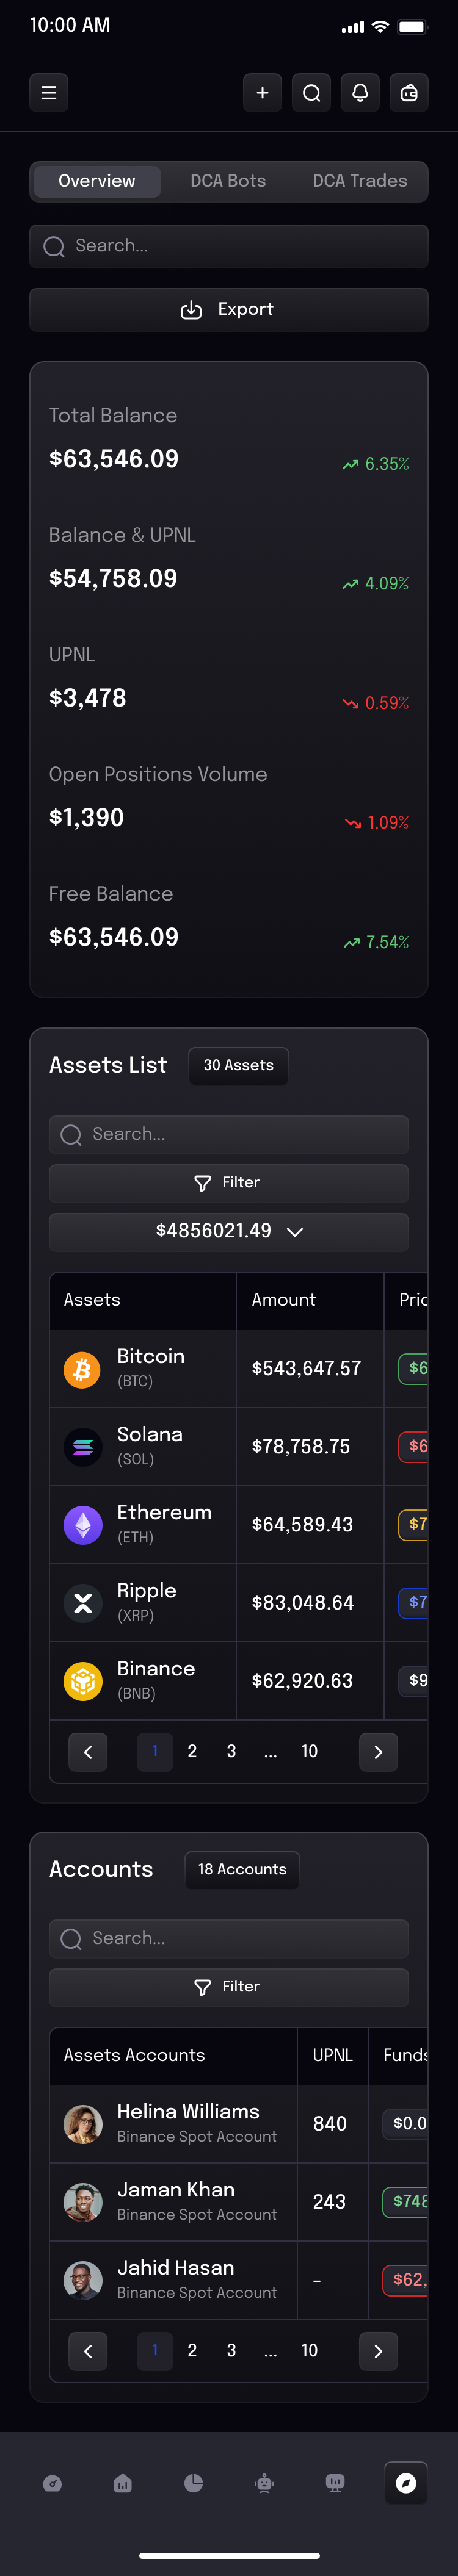Expand the $4856021.49 dropdown
The image size is (458, 2576).
point(229,1231)
